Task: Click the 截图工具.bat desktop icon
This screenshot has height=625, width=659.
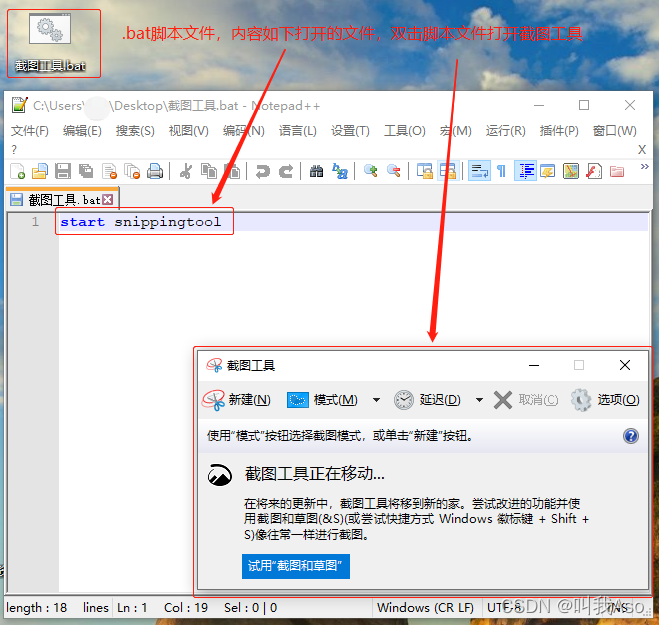Action: (50, 43)
